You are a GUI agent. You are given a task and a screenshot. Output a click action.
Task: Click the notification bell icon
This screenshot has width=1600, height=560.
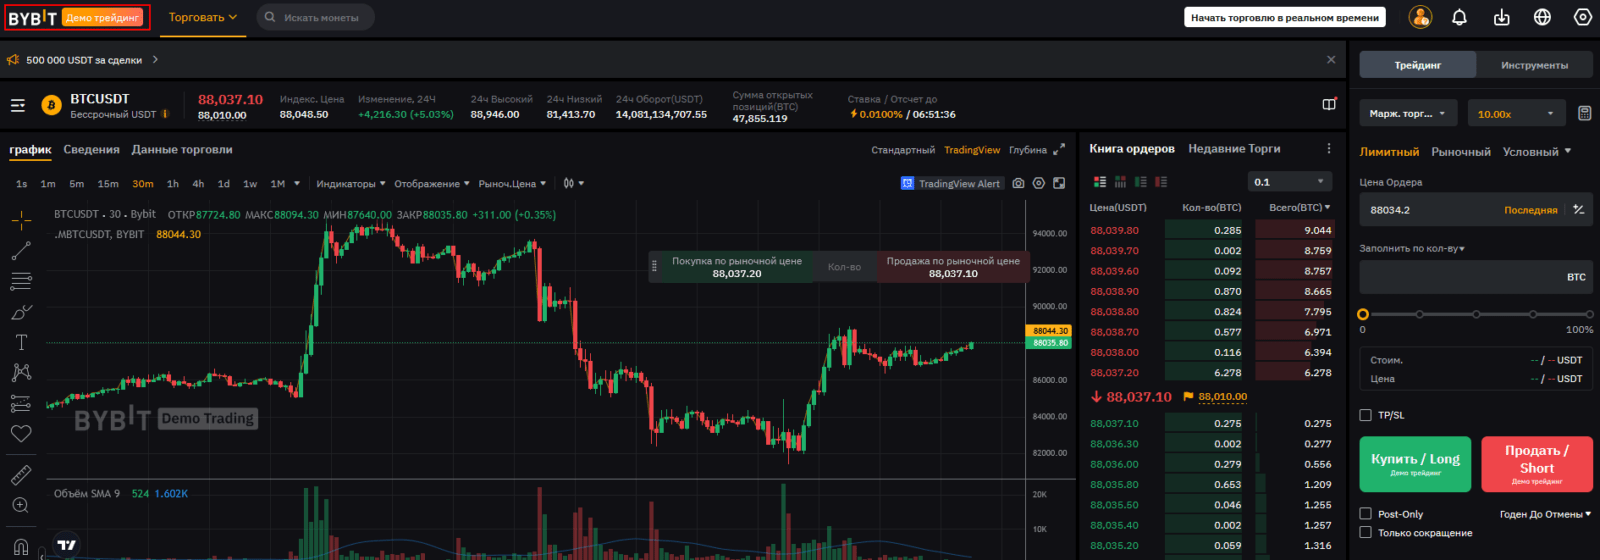(x=1459, y=17)
